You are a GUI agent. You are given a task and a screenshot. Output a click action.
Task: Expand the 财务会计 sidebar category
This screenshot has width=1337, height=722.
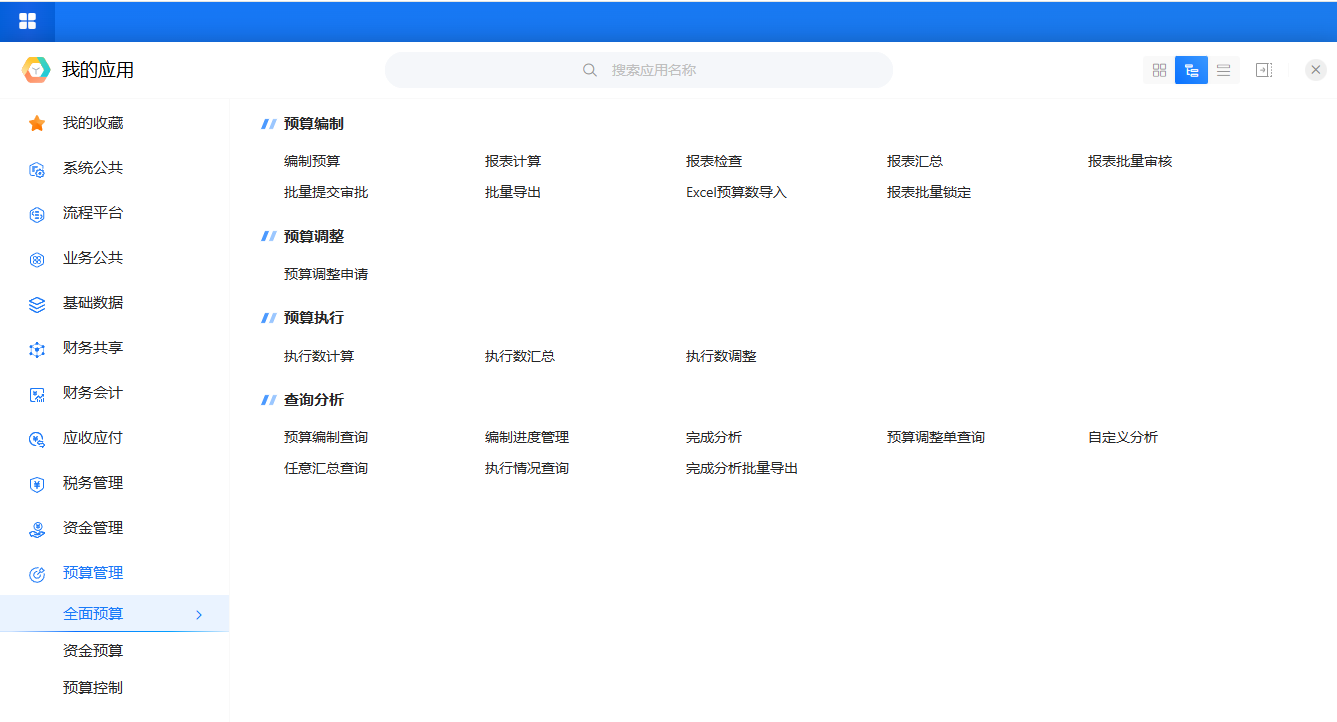pyautogui.click(x=93, y=393)
